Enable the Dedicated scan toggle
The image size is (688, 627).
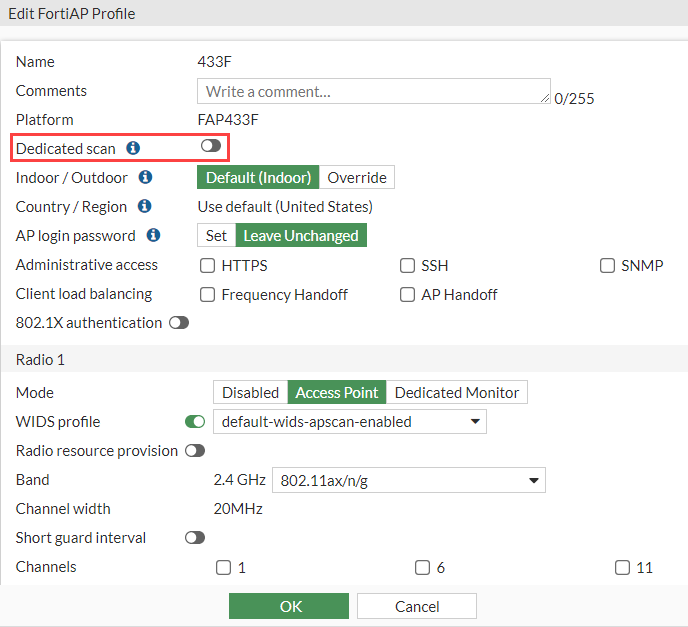click(x=210, y=147)
